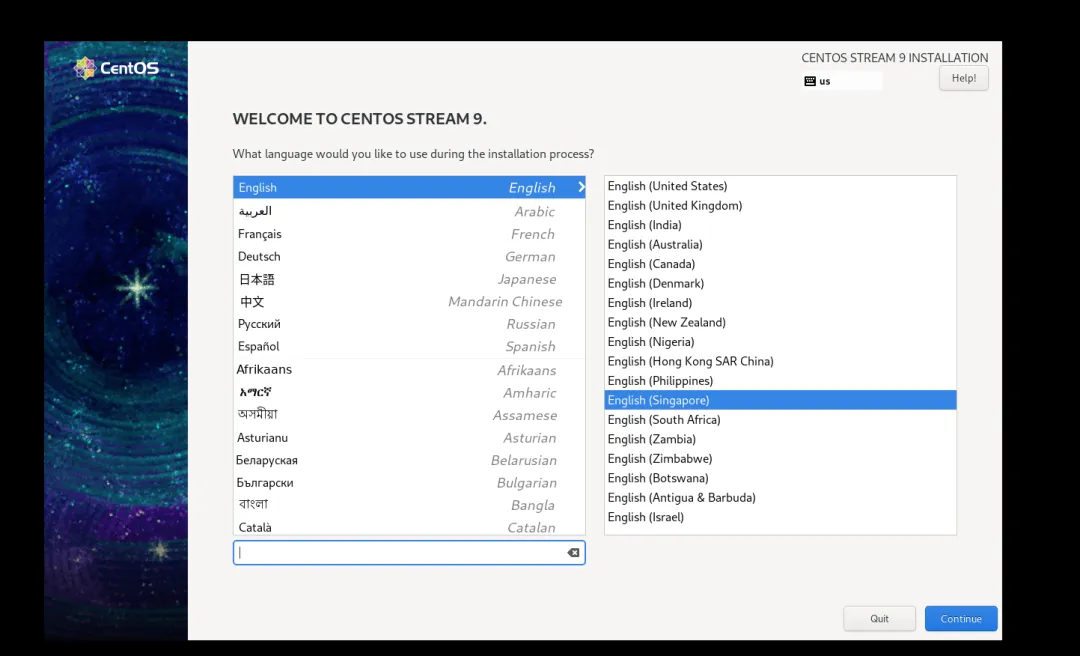Choose English (Ireland) locale
The image size is (1080, 656).
pos(780,303)
